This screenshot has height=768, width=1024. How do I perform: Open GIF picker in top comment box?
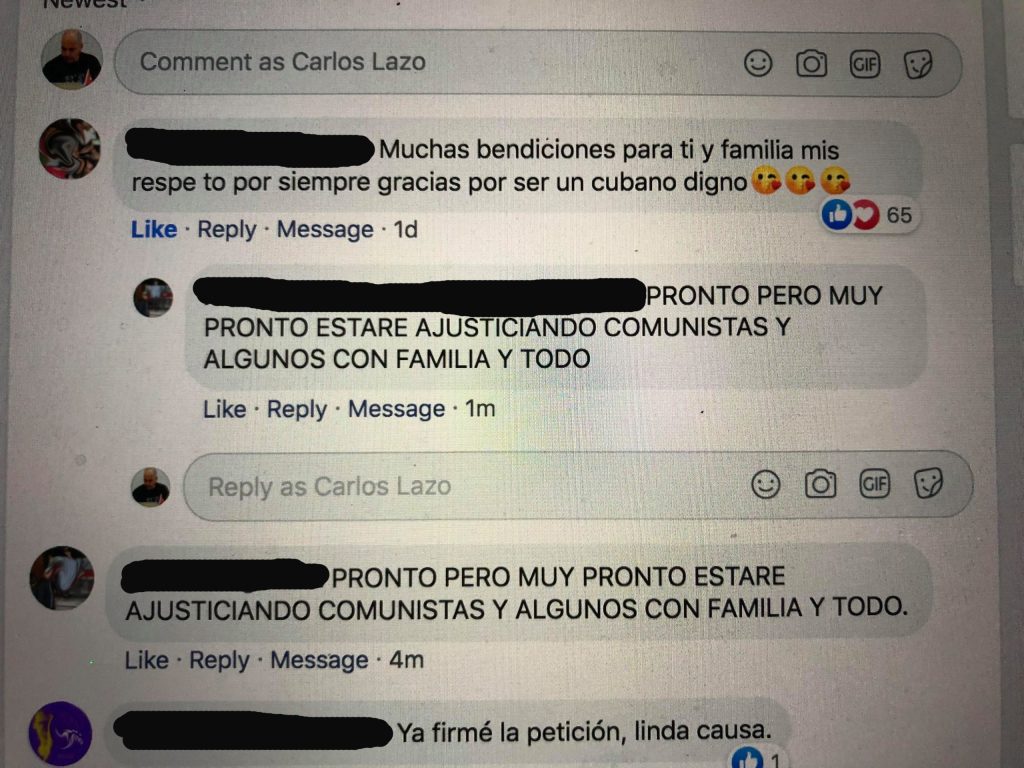tap(865, 64)
